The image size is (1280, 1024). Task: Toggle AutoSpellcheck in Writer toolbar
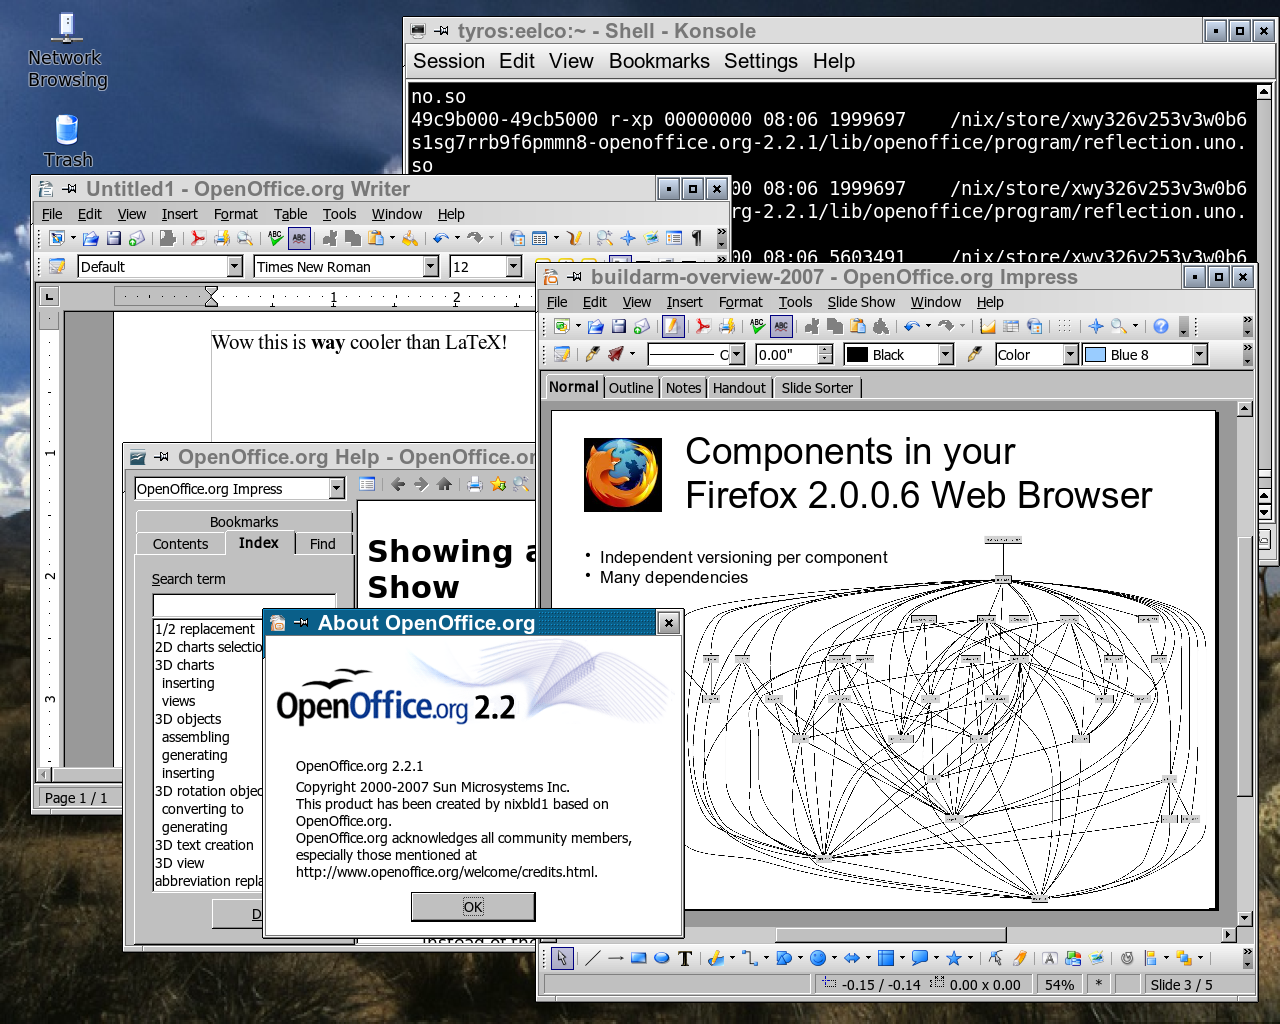tap(299, 238)
